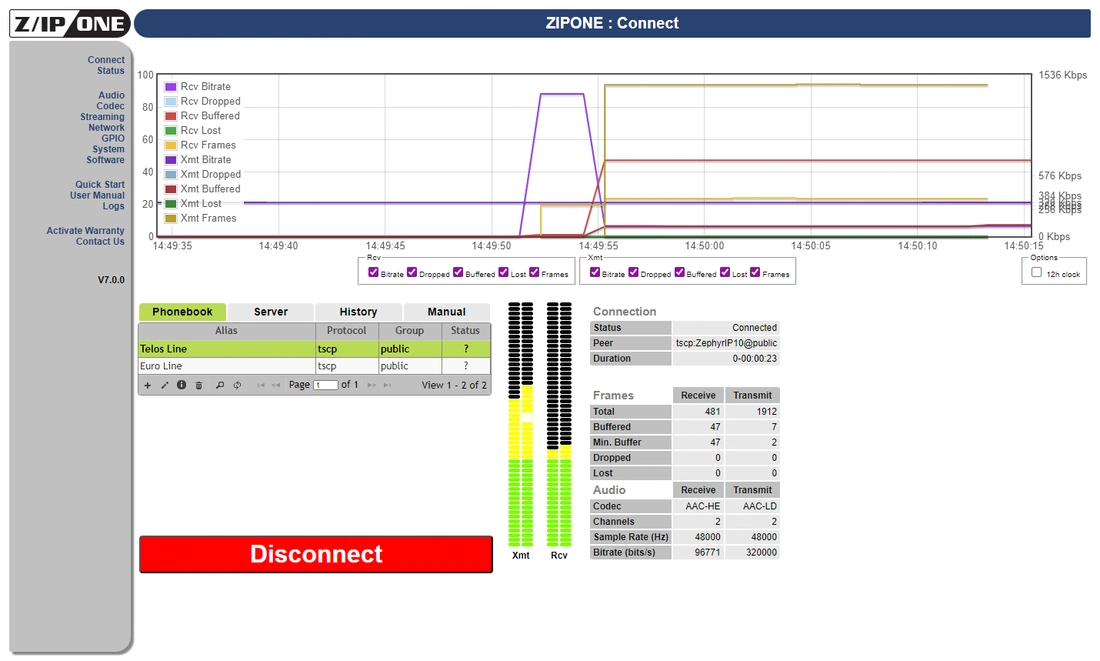Open Streaming settings in sidebar
Screen dimensions: 1100x661
pos(102,117)
